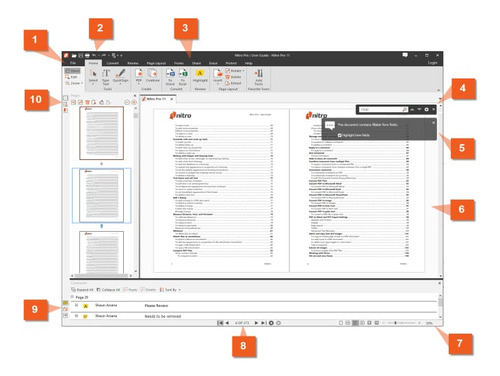This screenshot has height=376, width=500.
Task: Dismiss the form fields notification
Action: coord(433,123)
